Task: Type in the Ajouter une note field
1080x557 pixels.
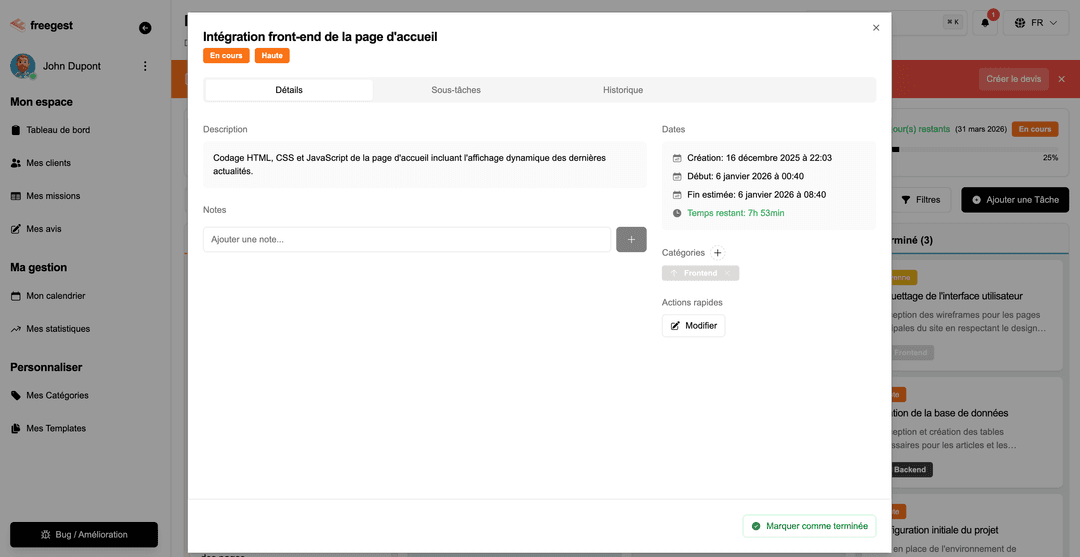Action: (406, 239)
